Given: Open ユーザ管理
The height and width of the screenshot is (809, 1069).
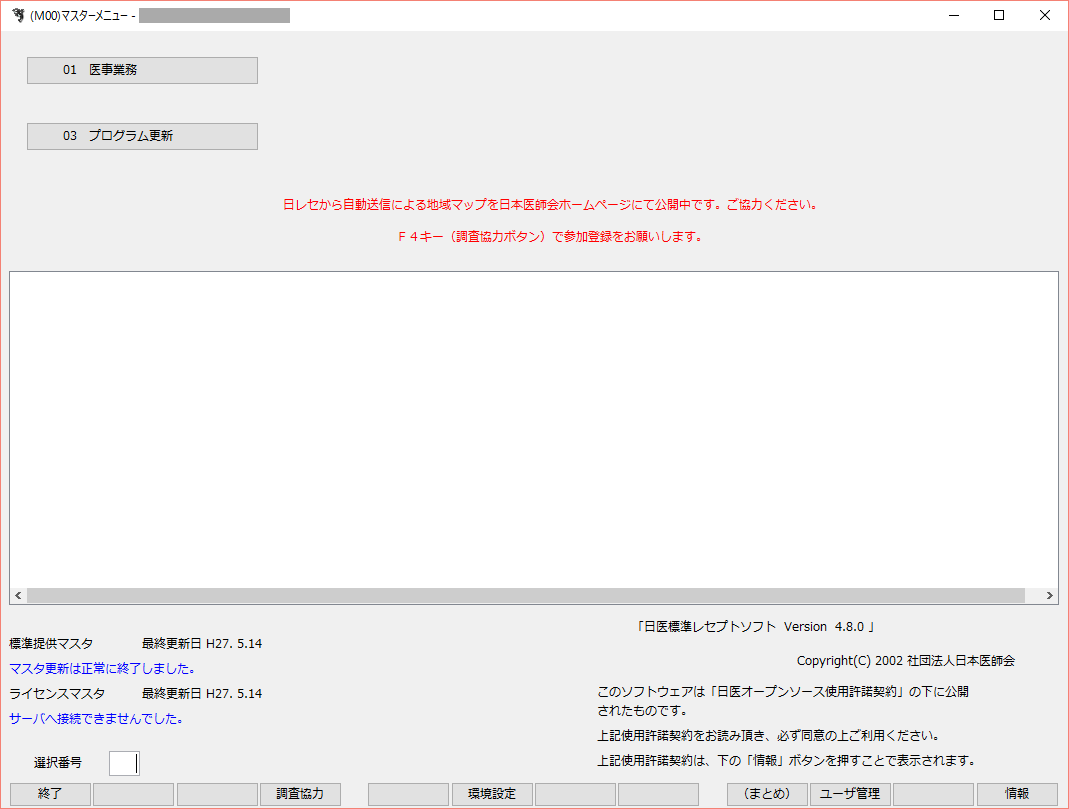Looking at the screenshot, I should click(850, 794).
